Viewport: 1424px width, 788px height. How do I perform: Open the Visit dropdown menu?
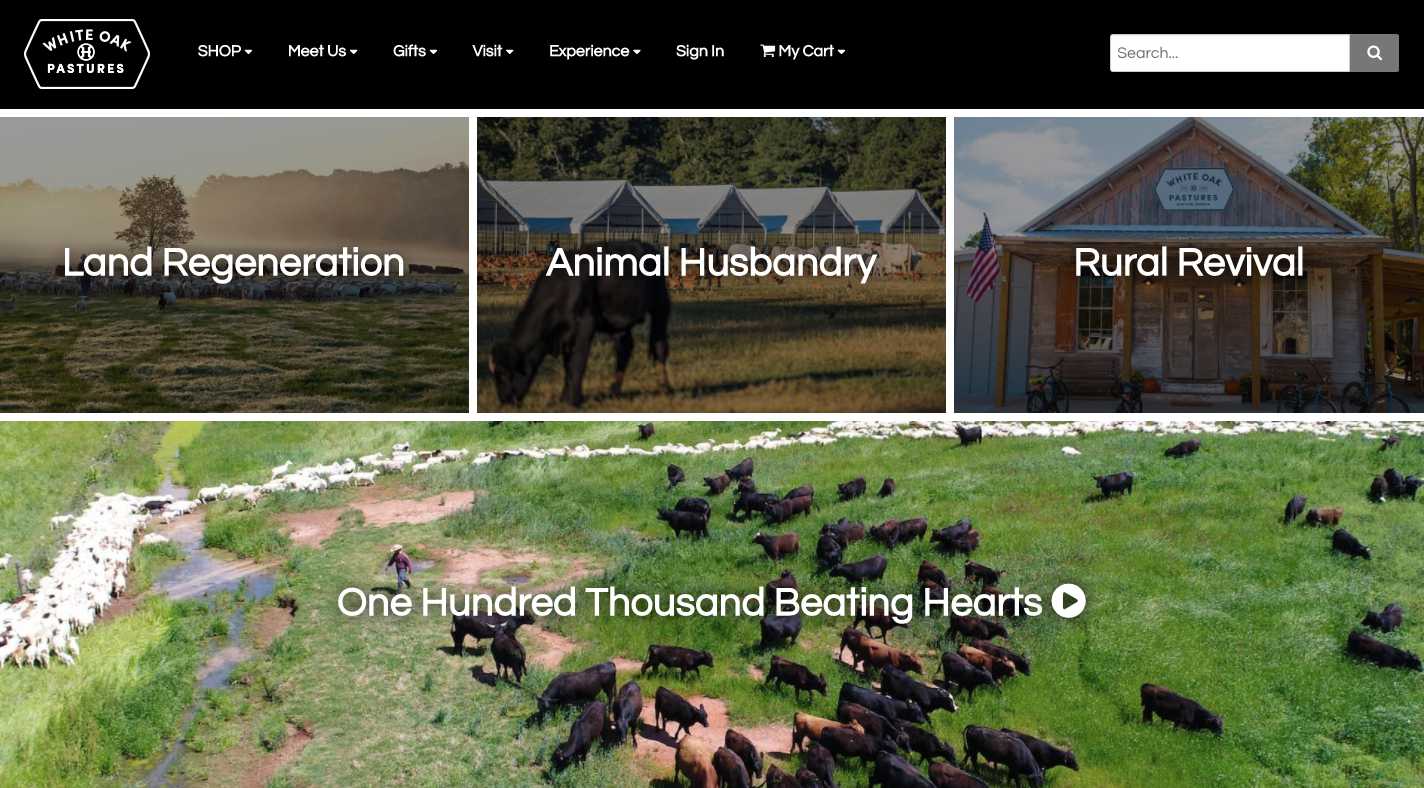[493, 51]
